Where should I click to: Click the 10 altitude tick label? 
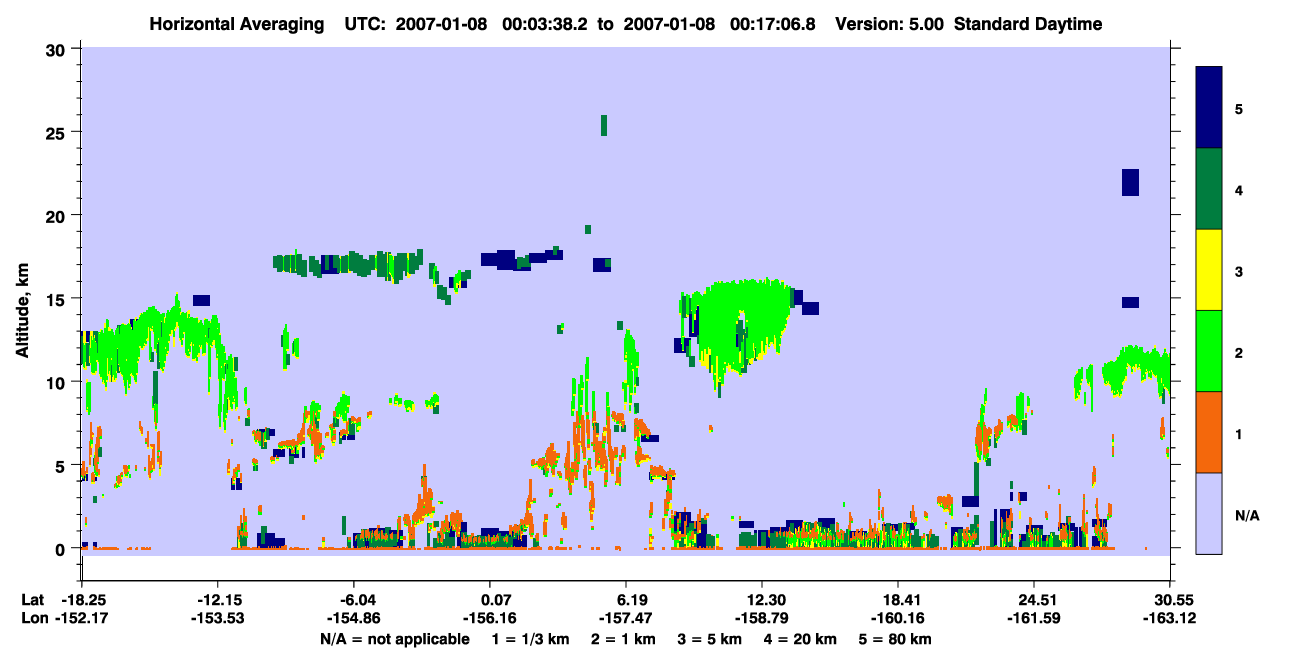click(58, 382)
